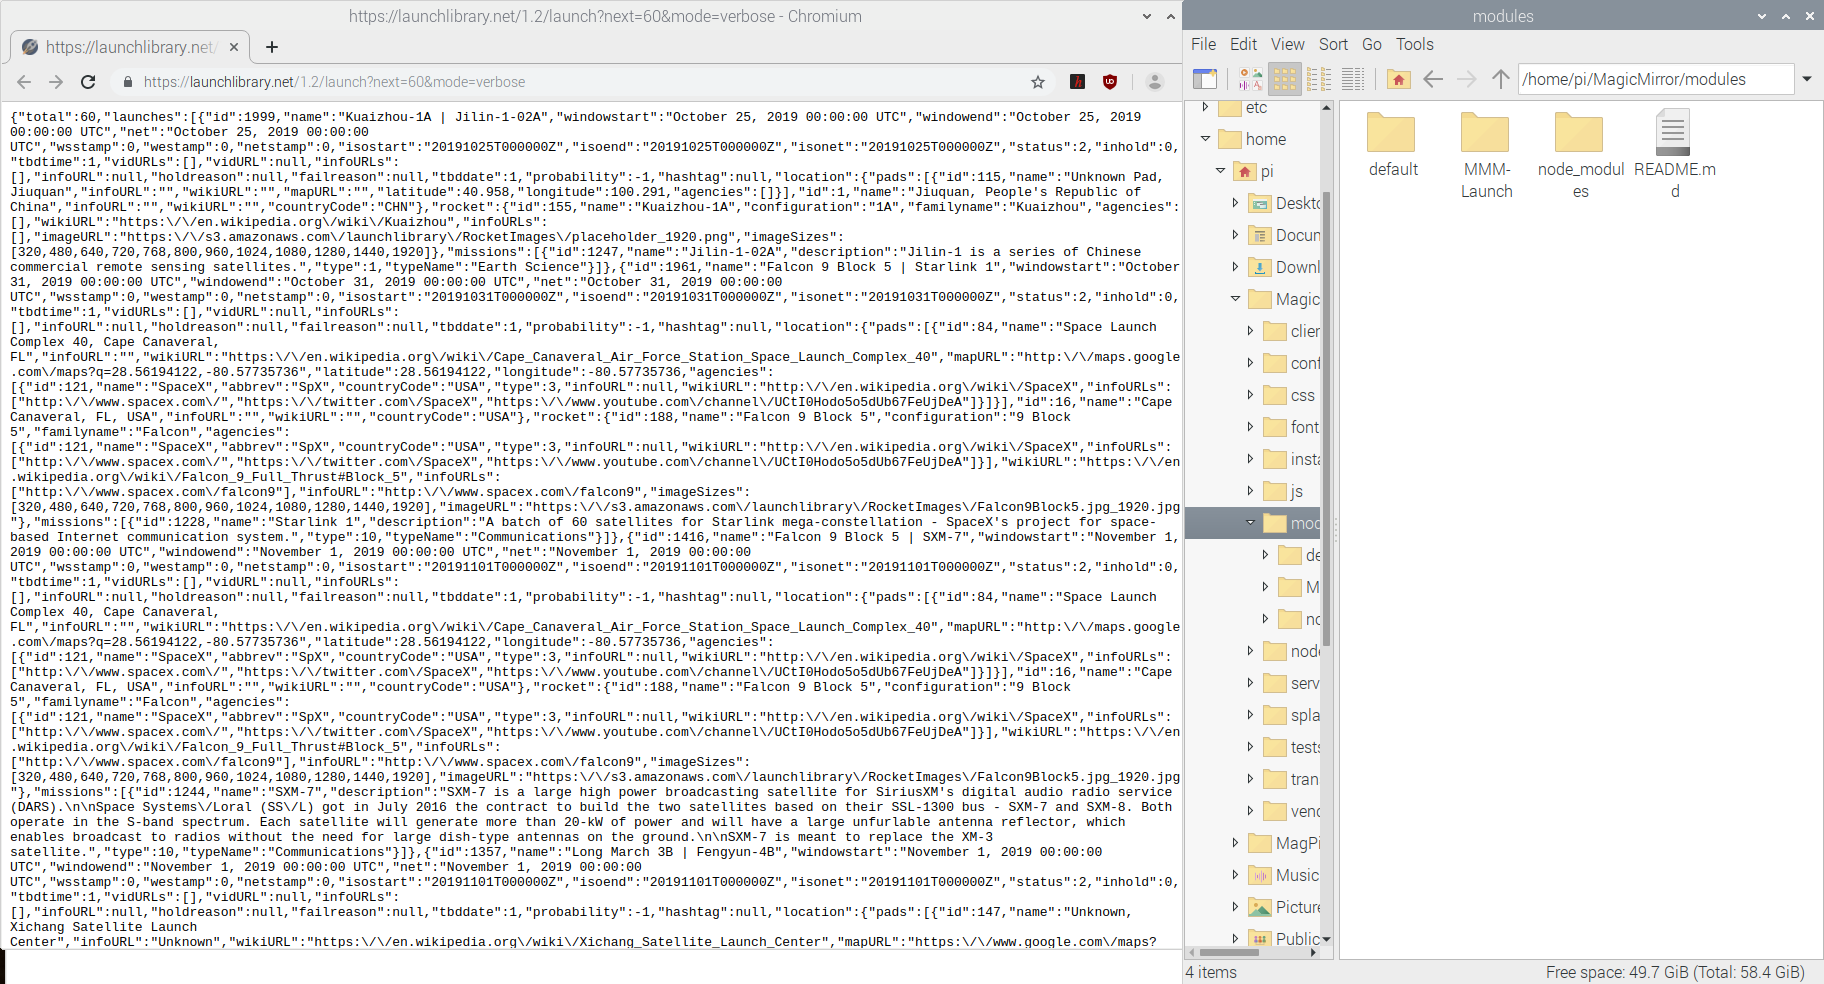Switch to thumbnail view in file manager

pyautogui.click(x=1251, y=79)
